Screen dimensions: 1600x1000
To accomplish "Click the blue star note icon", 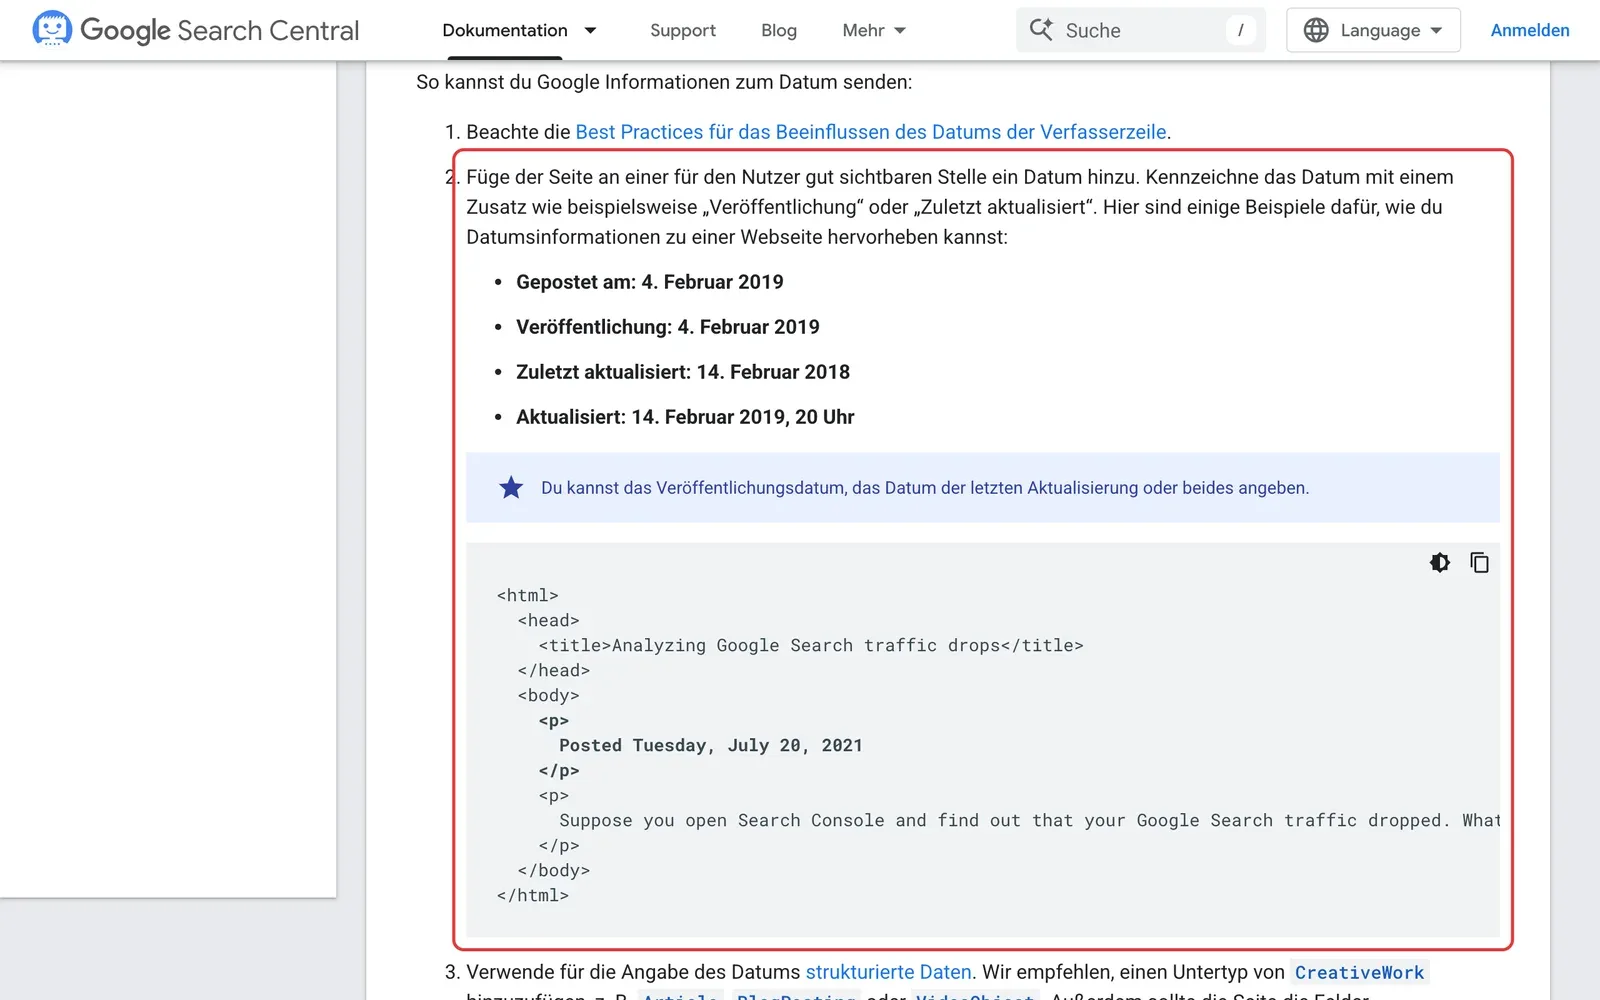I will 511,488.
